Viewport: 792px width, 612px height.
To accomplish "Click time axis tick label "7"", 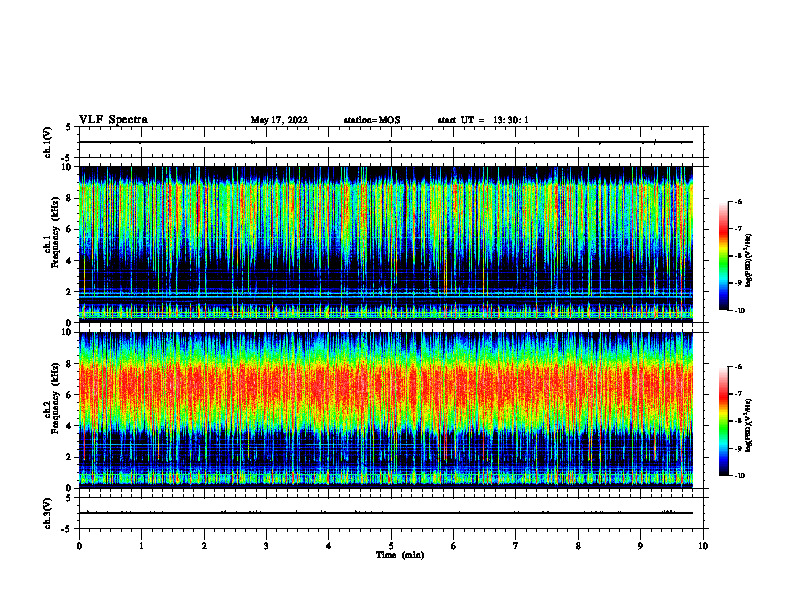I will [x=516, y=546].
